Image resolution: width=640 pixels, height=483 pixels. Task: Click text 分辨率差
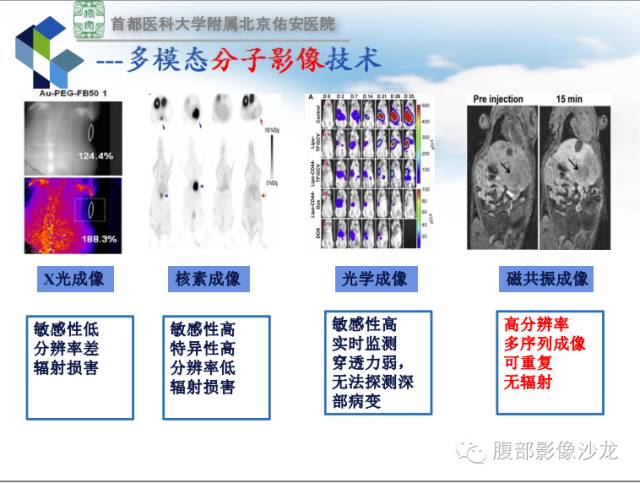click(x=66, y=348)
